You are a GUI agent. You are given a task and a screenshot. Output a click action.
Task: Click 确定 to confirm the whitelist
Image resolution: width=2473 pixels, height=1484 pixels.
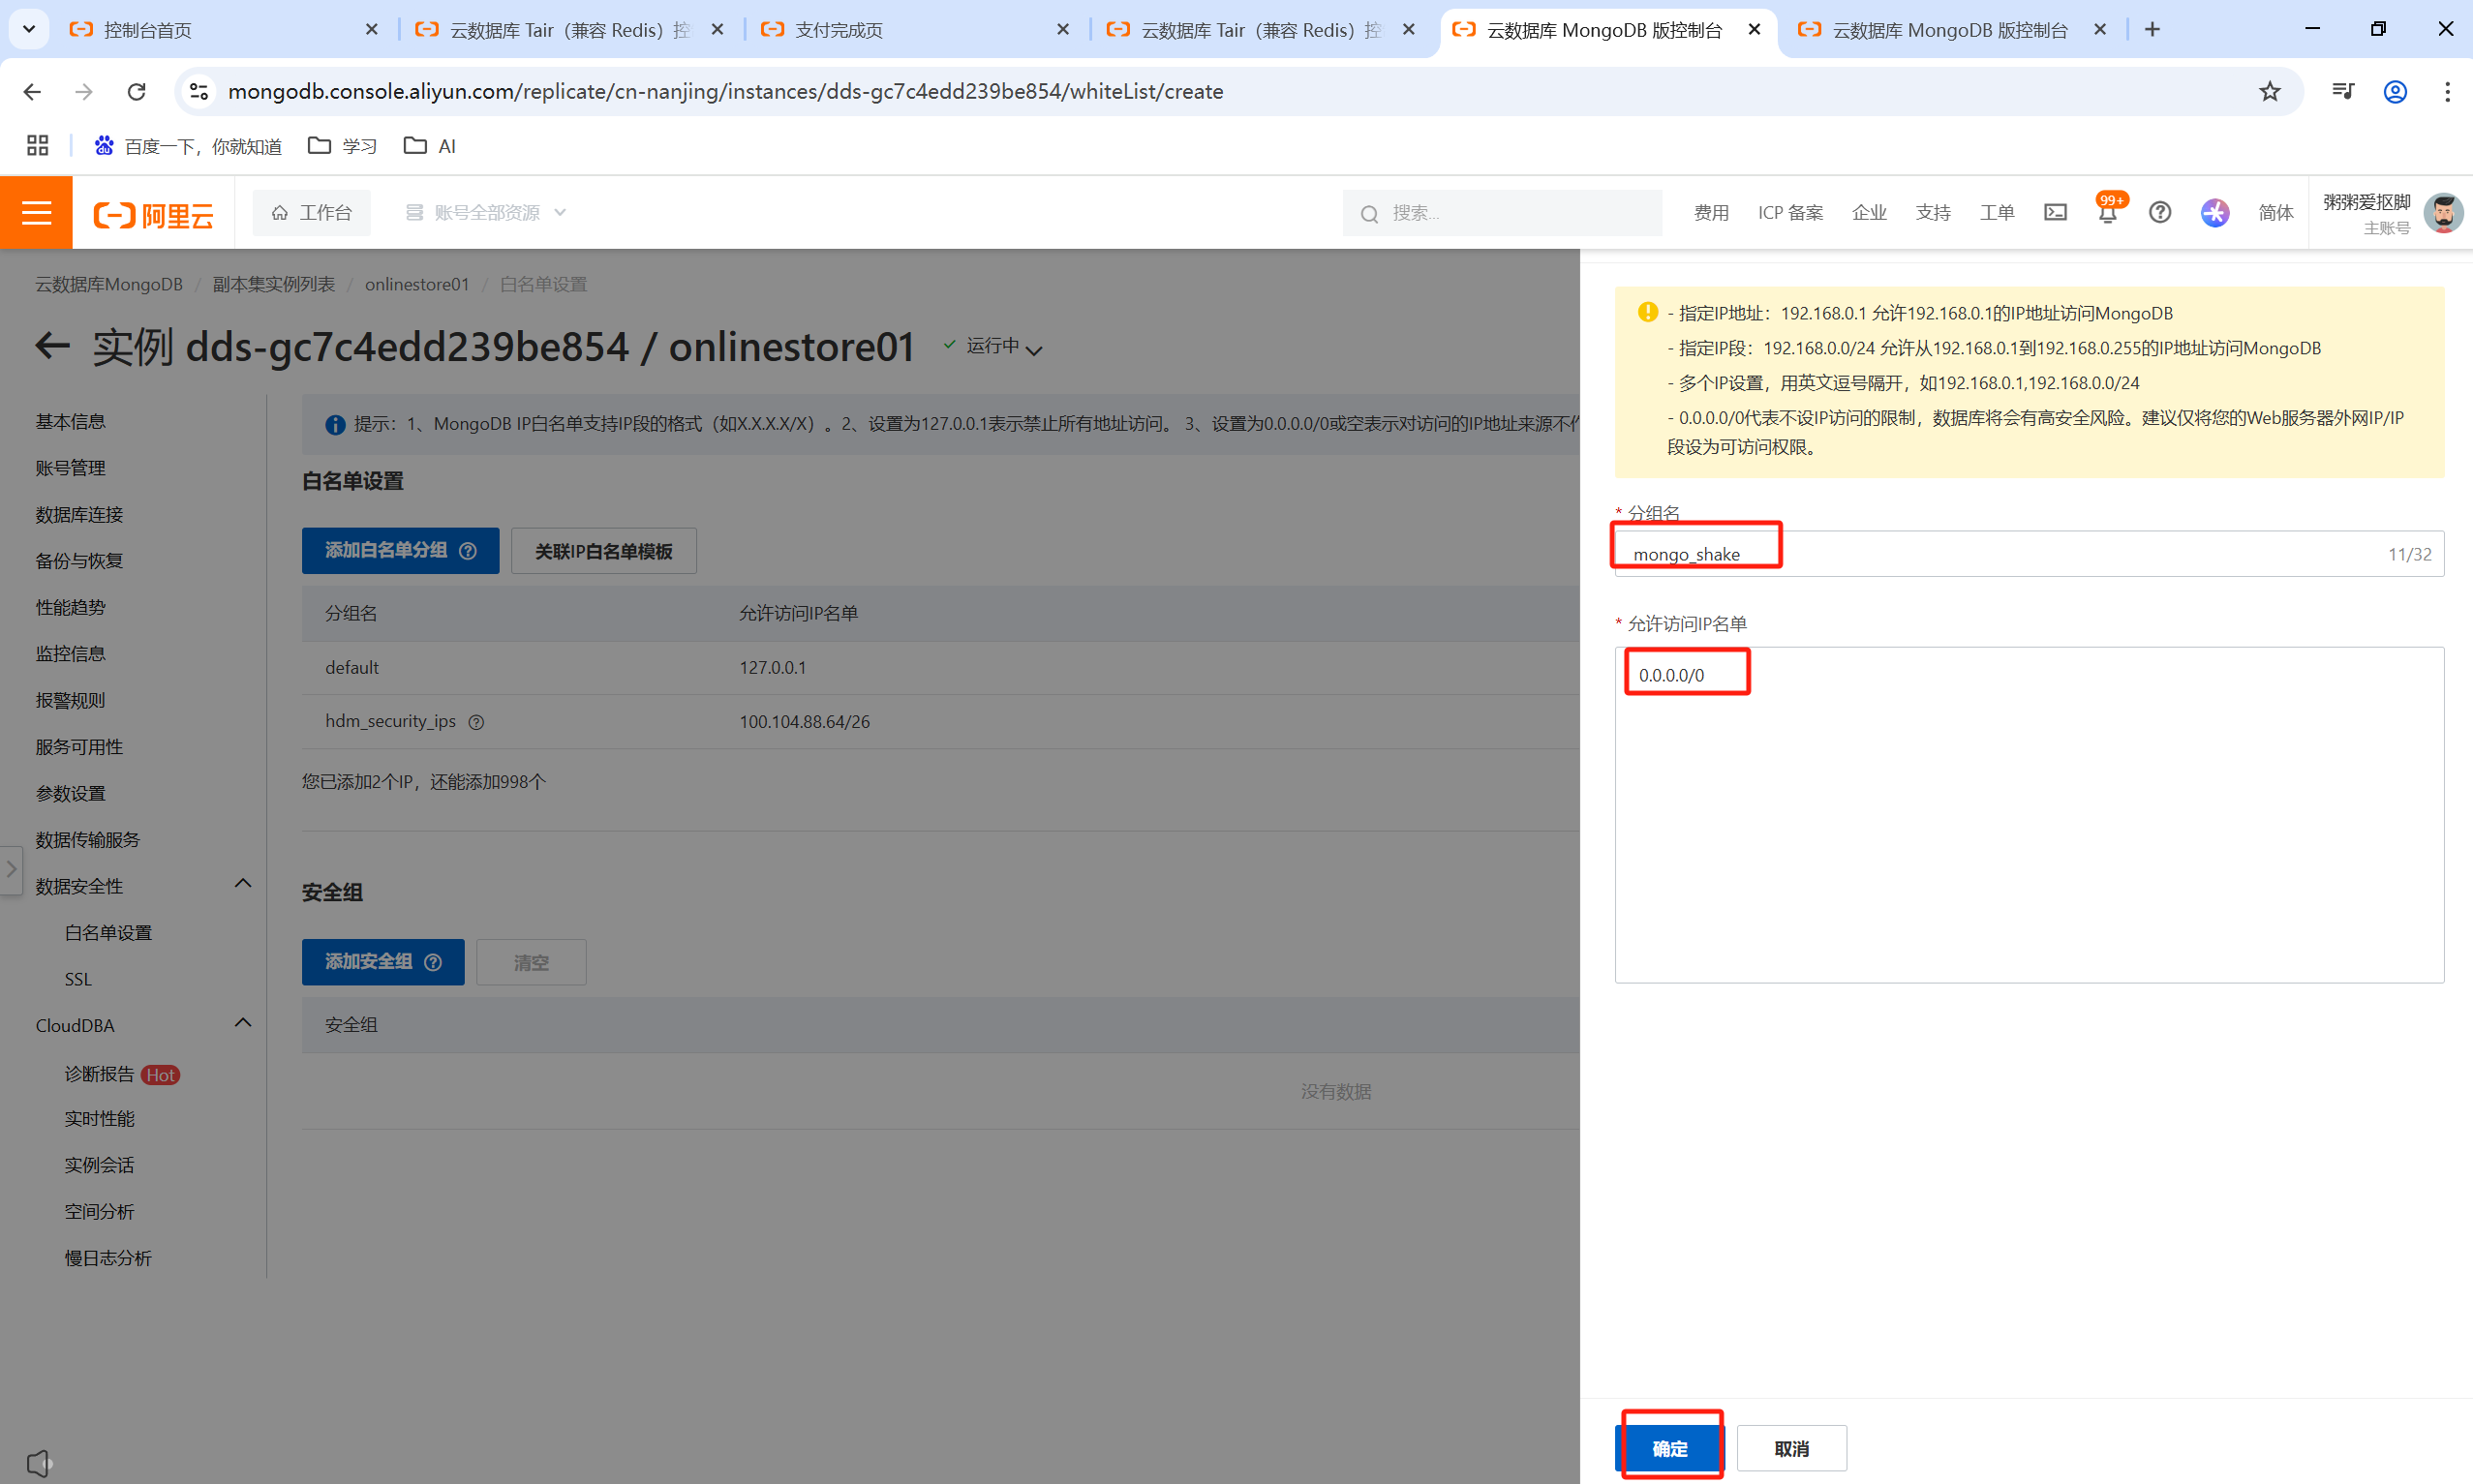(1669, 1447)
